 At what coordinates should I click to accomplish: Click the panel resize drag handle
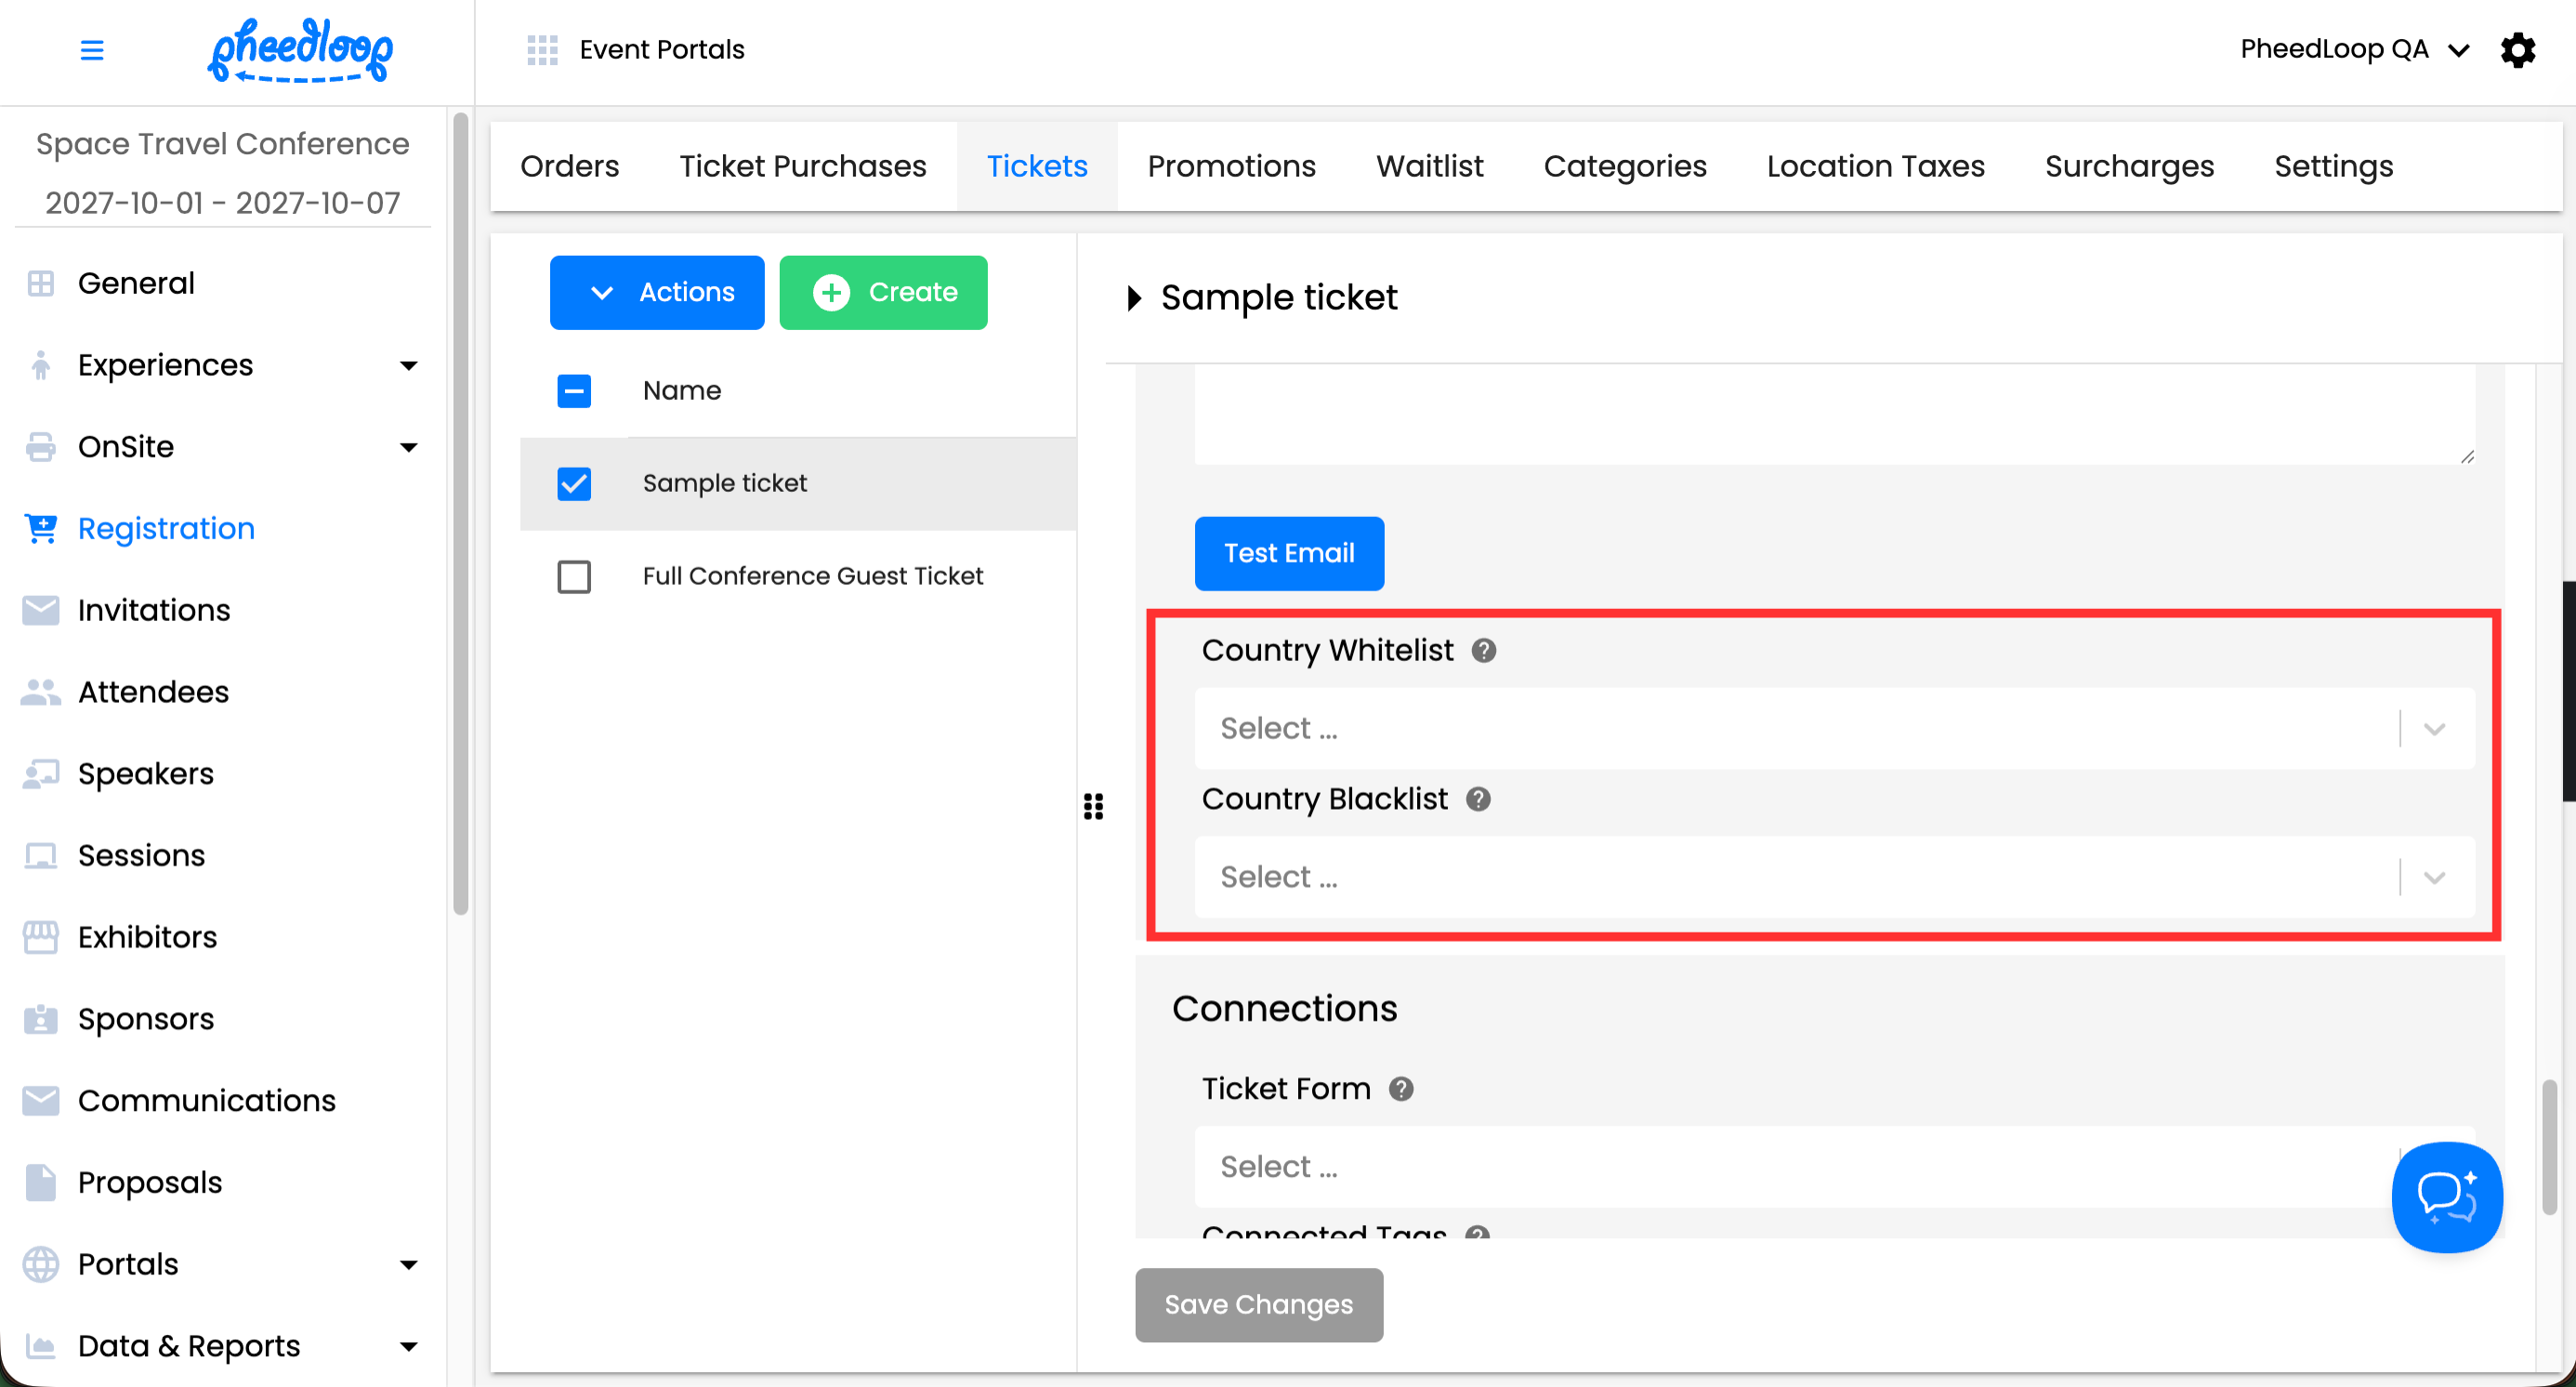point(1093,806)
